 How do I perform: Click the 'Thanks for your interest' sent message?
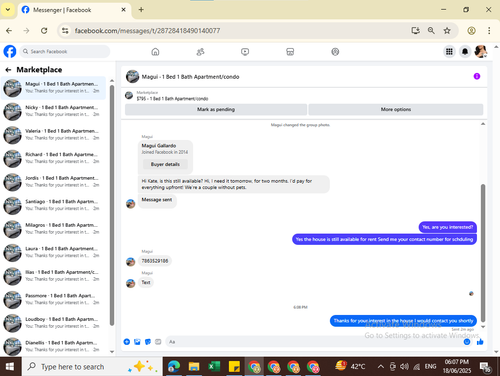(403, 321)
